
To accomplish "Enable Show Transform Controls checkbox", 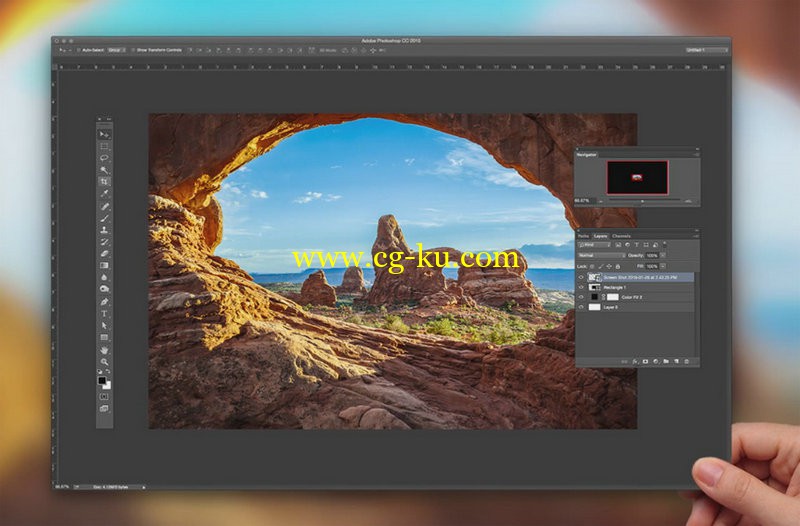I will [133, 50].
